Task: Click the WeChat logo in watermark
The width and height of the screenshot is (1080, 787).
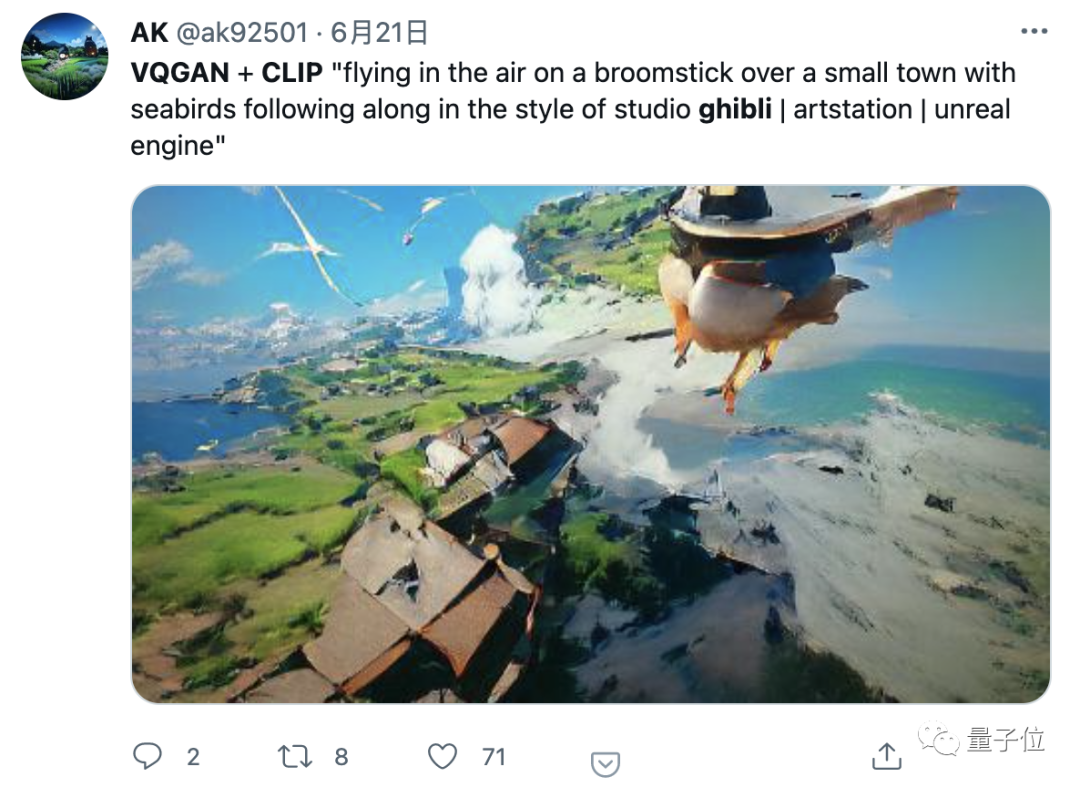Action: coord(938,741)
